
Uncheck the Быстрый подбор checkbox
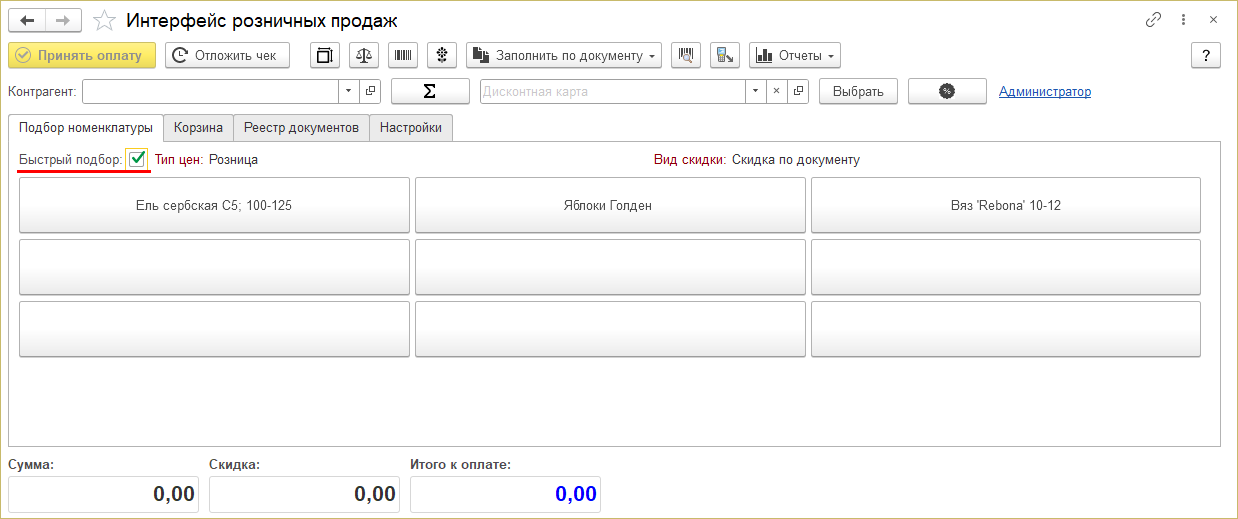click(x=137, y=159)
